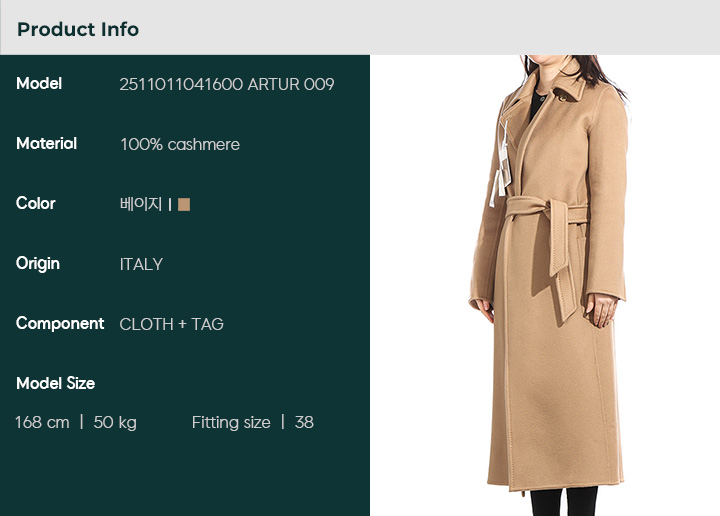Viewport: 720px width, 516px height.
Task: Click the fitting size value 38
Action: click(x=304, y=422)
